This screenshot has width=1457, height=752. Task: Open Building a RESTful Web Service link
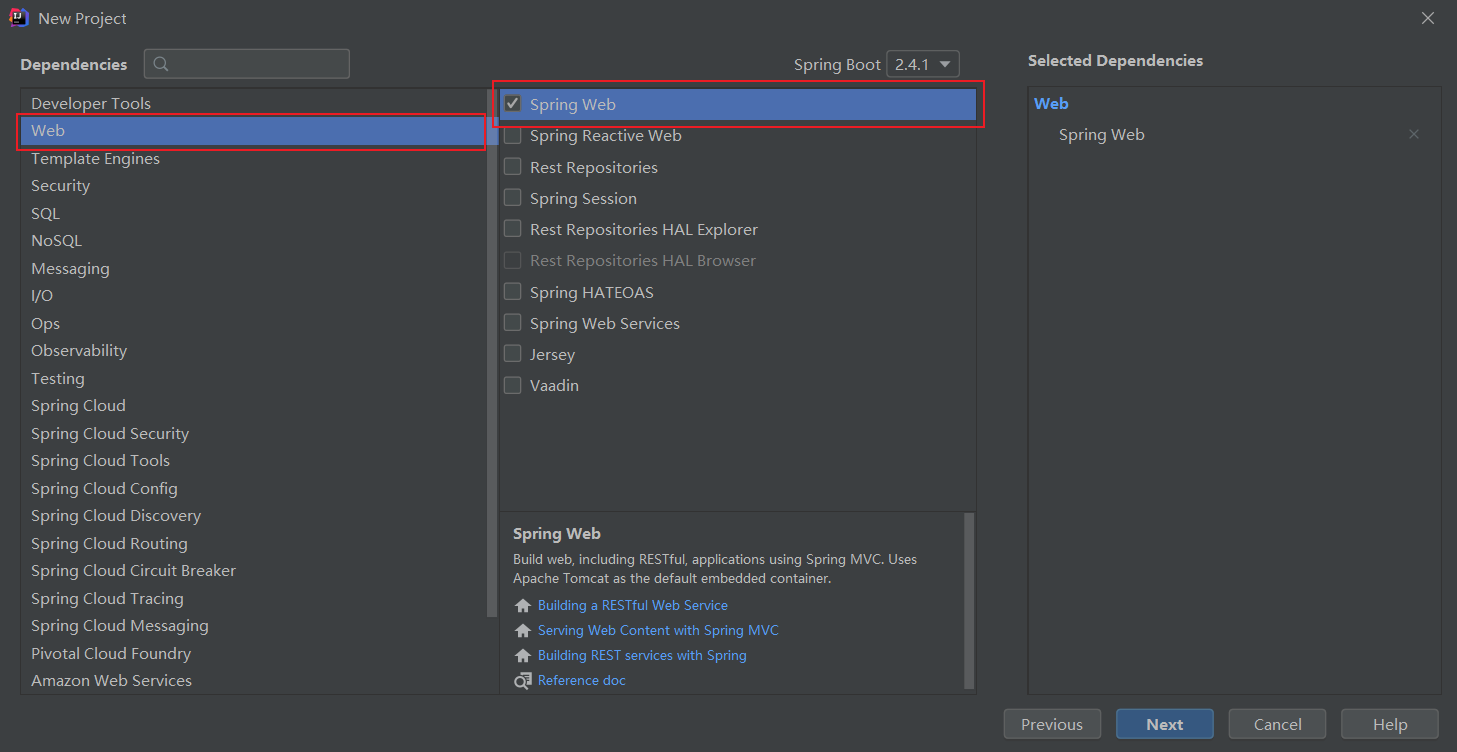click(x=633, y=606)
